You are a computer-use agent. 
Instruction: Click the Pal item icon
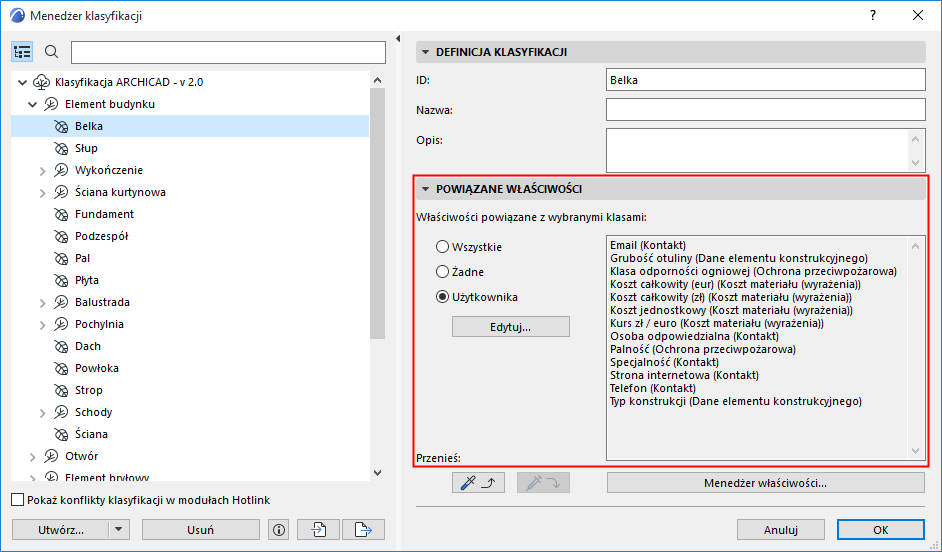pos(61,258)
